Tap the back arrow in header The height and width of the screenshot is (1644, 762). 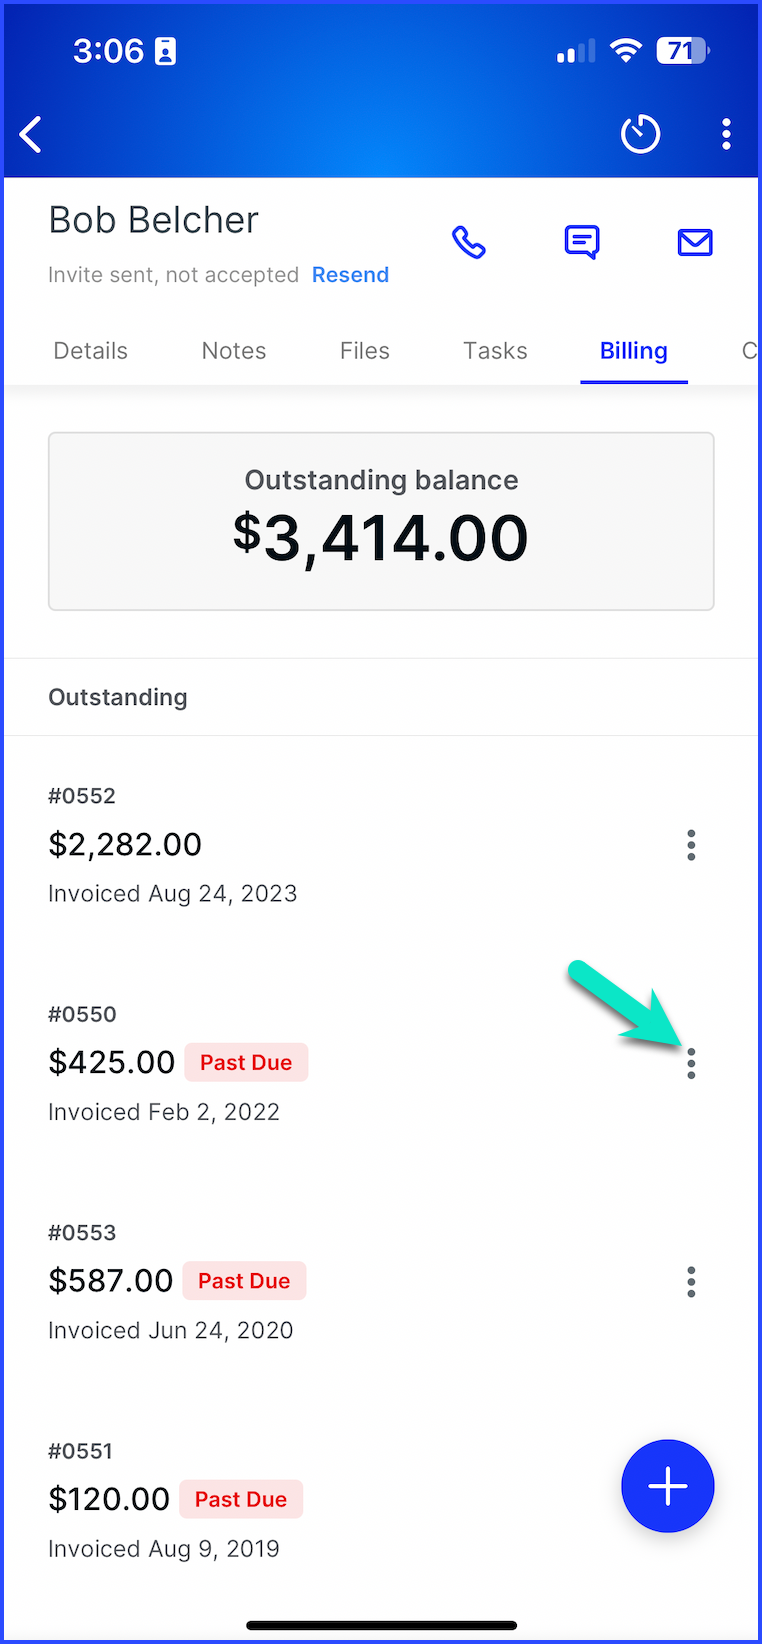click(x=31, y=134)
